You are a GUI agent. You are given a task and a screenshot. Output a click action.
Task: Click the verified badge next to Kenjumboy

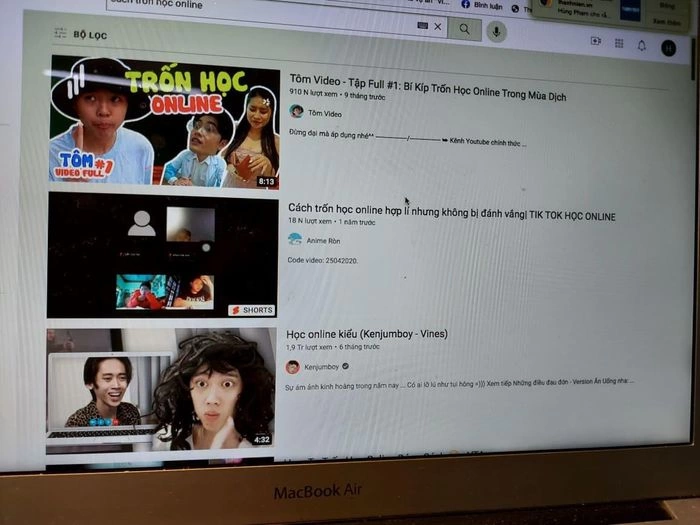pos(346,367)
